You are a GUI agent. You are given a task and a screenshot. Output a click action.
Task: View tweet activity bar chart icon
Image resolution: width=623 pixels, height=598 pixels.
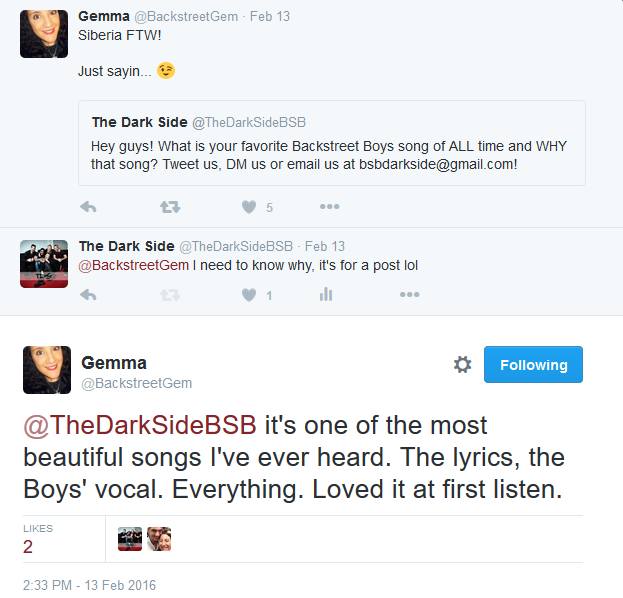[x=325, y=295]
